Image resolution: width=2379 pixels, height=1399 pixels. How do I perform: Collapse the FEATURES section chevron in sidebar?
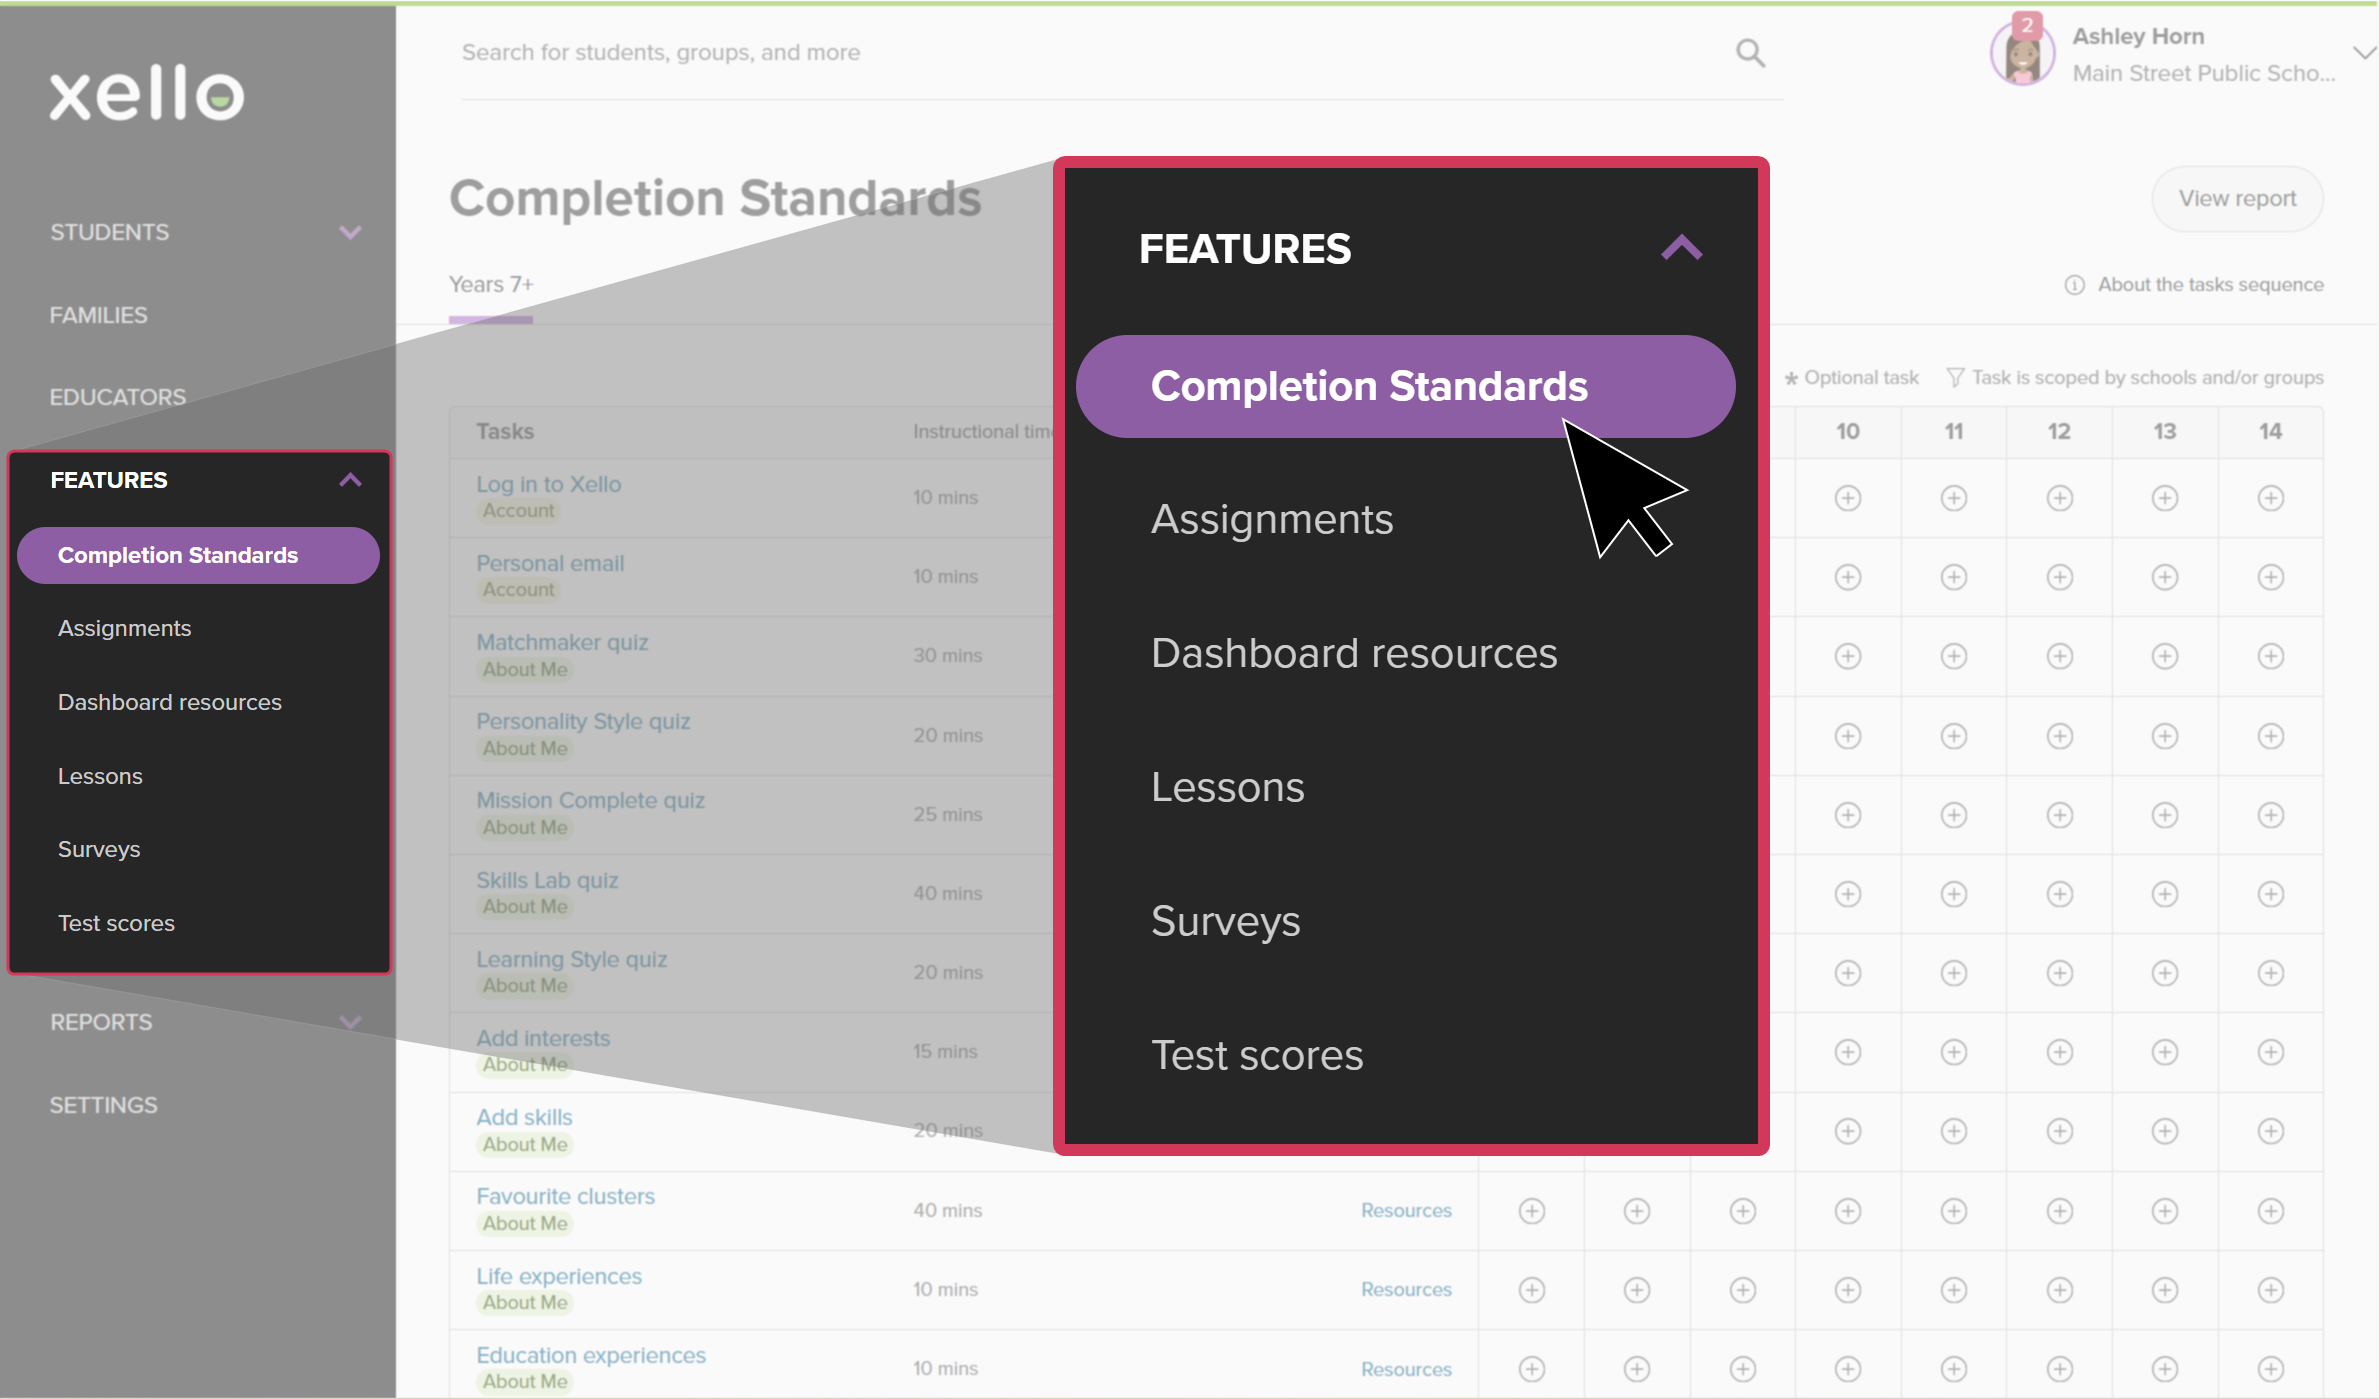click(x=350, y=480)
